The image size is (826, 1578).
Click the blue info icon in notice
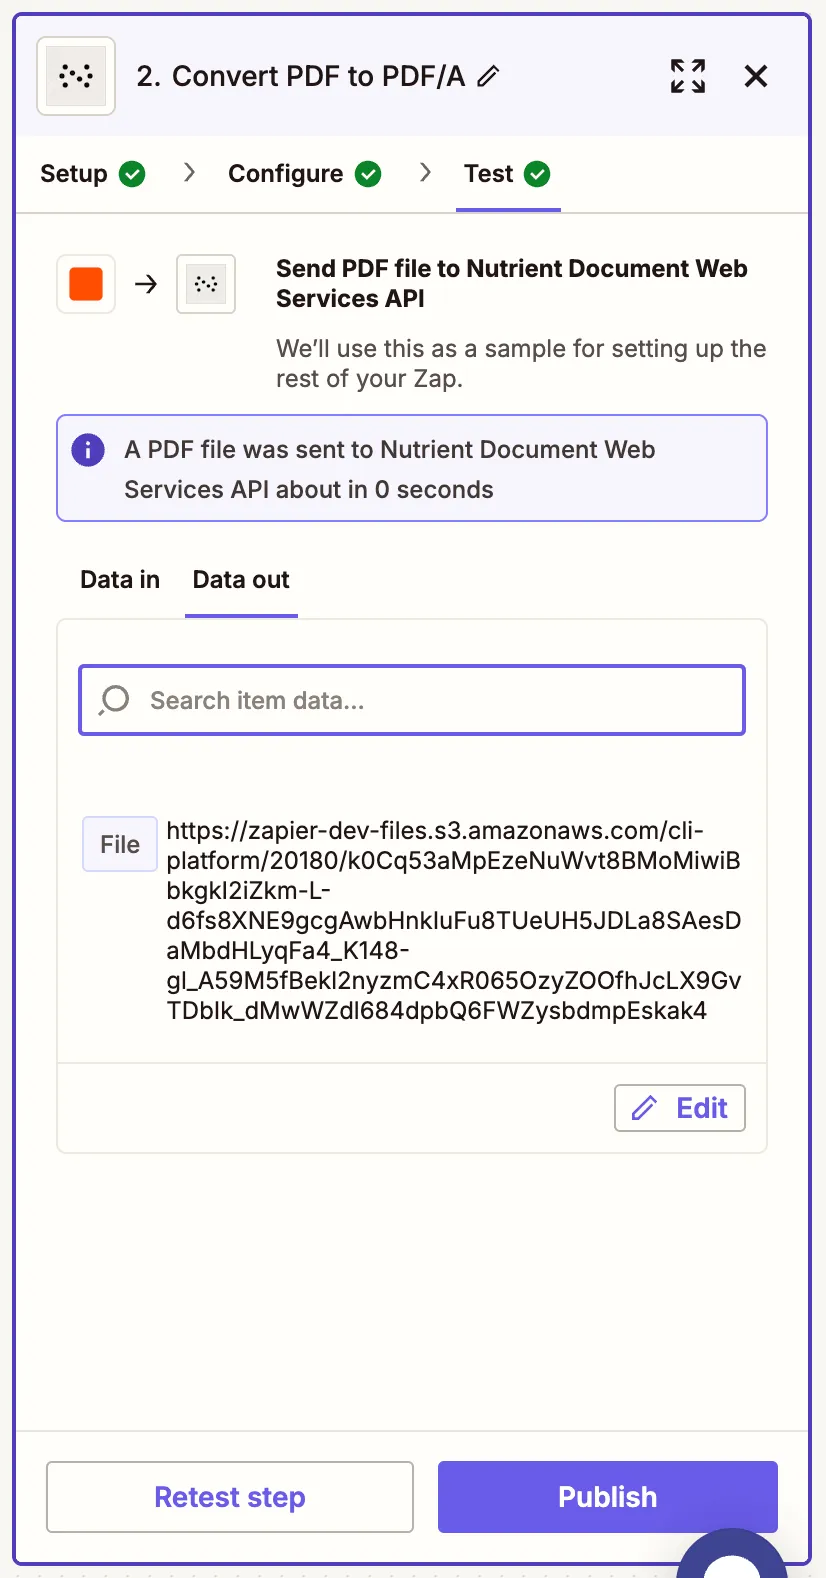tap(88, 450)
